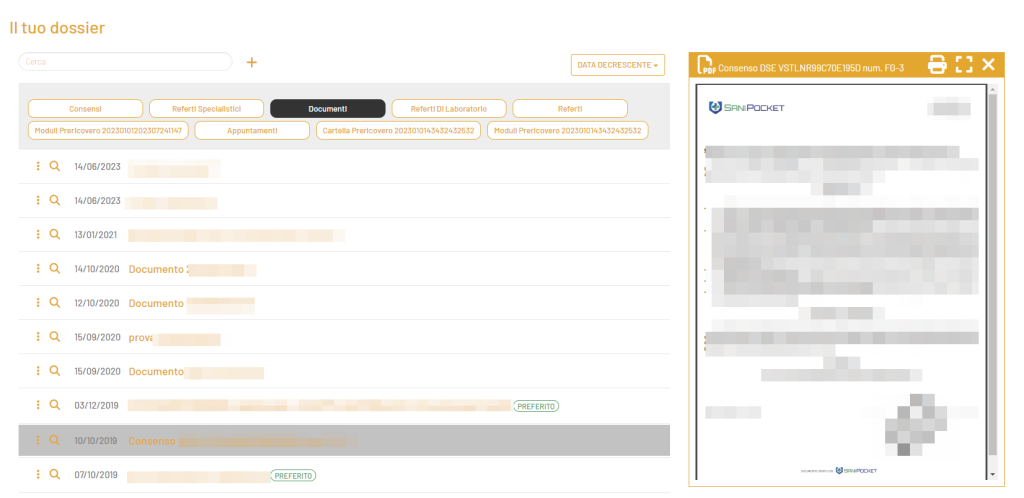Open the DATA DECRESCENTE sort dropdown
The width and height of the screenshot is (1024, 498).
(617, 65)
